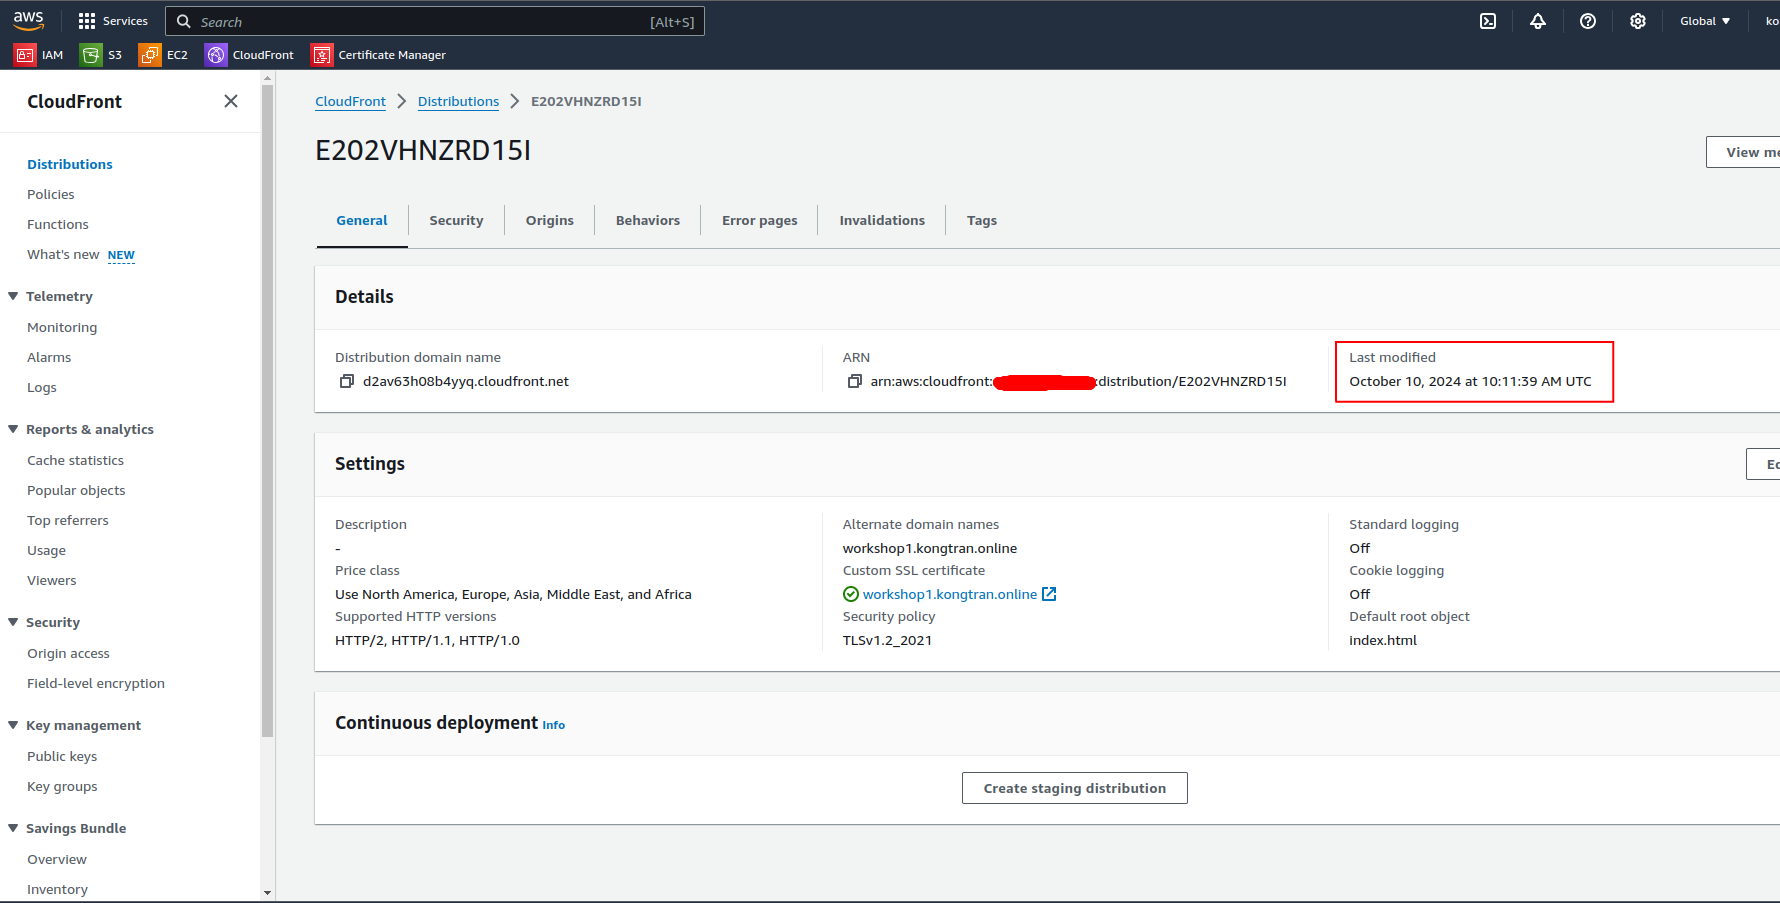This screenshot has width=1780, height=903.
Task: Open the settings gear icon
Action: tap(1638, 21)
